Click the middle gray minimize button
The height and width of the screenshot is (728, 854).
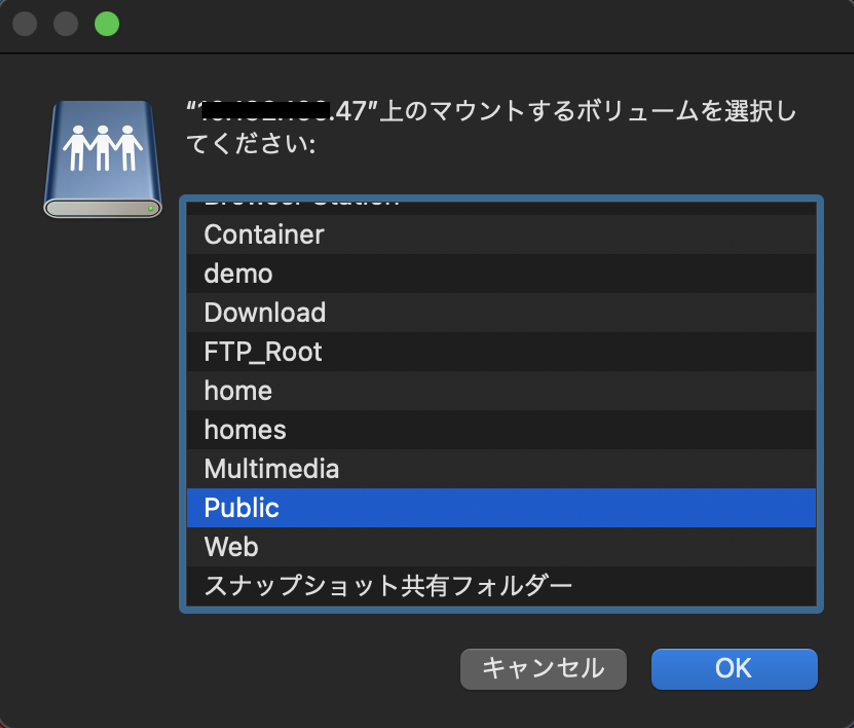click(x=66, y=24)
